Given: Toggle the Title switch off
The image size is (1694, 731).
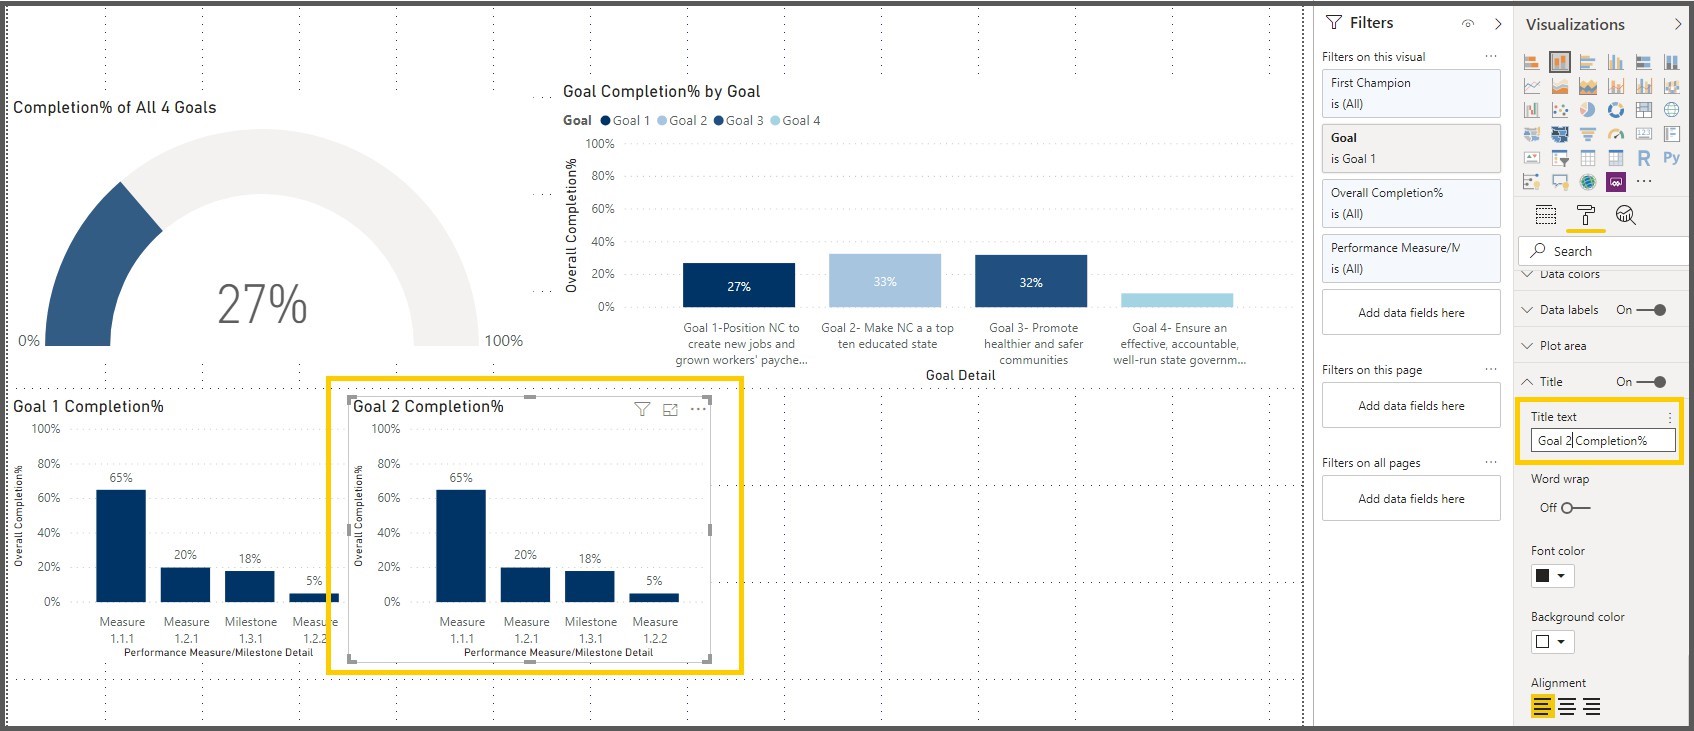Looking at the screenshot, I should (1652, 382).
